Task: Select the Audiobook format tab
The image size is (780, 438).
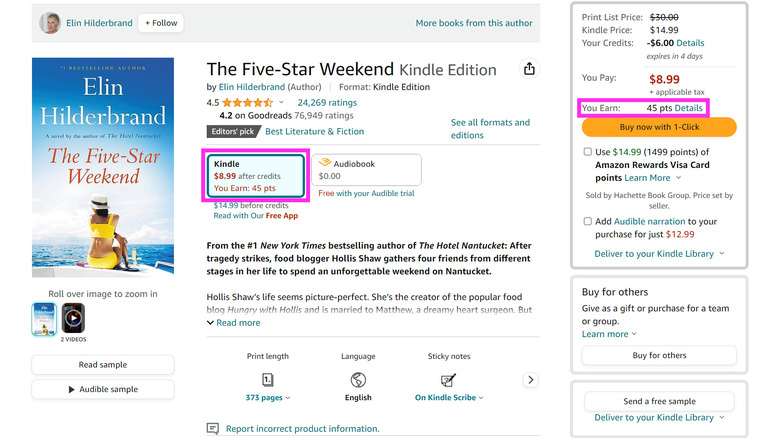Action: 366,170
